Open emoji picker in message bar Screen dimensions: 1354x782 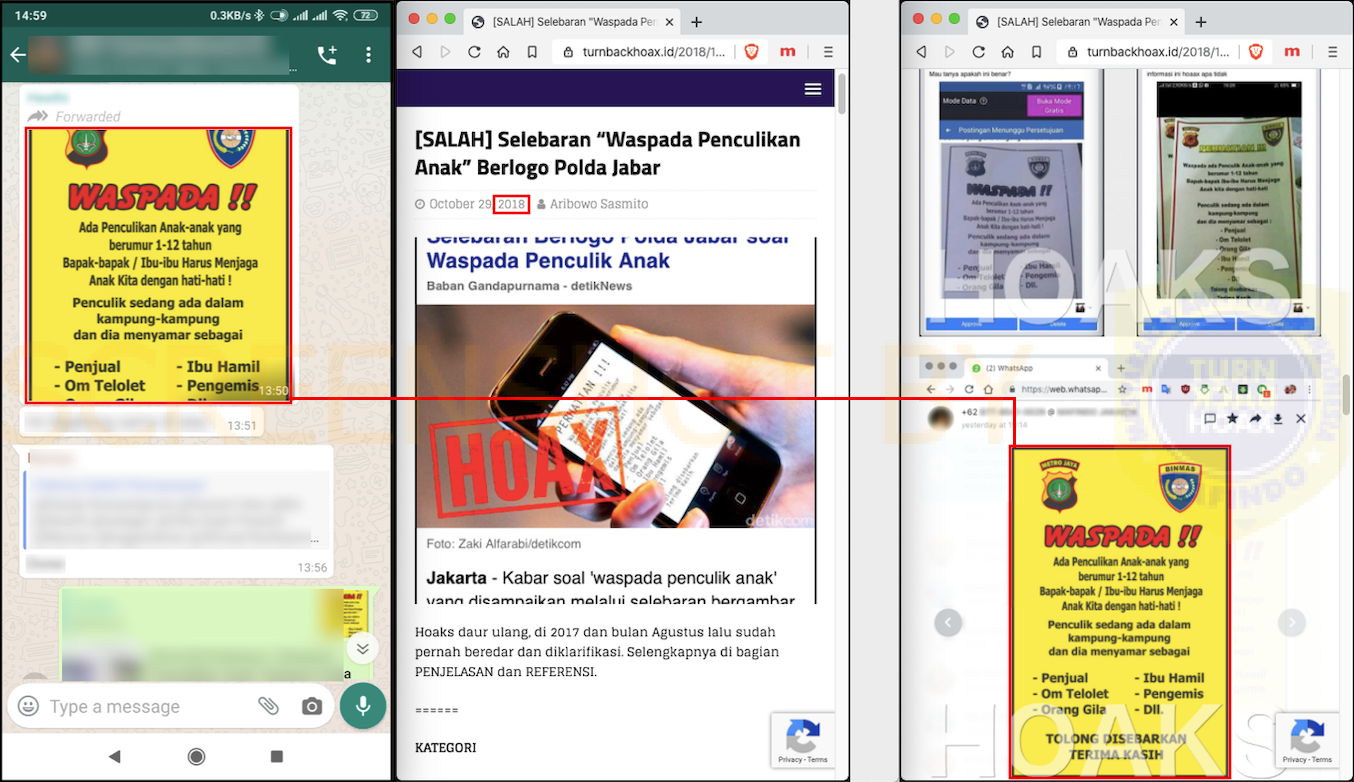pyautogui.click(x=29, y=706)
